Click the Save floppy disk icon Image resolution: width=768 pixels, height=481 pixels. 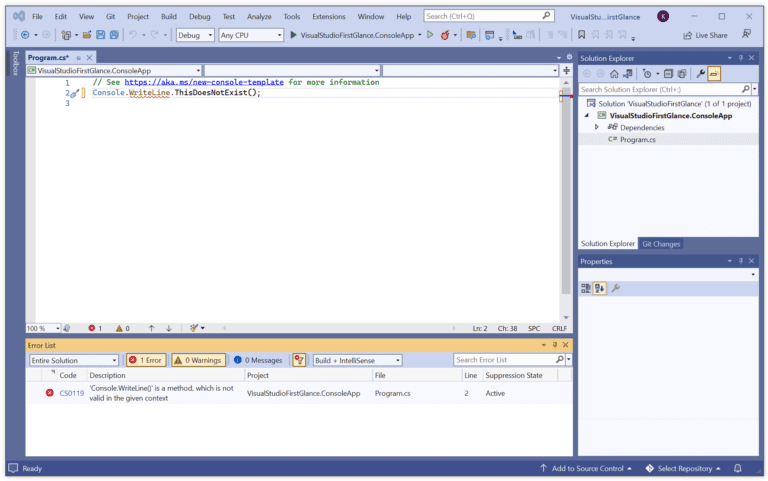[x=100, y=35]
